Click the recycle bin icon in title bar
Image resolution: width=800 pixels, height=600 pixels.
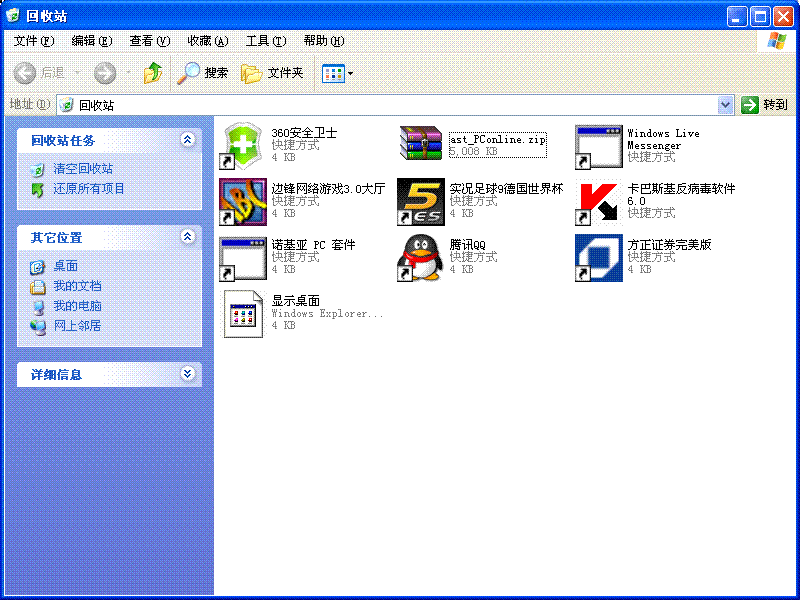tap(13, 15)
